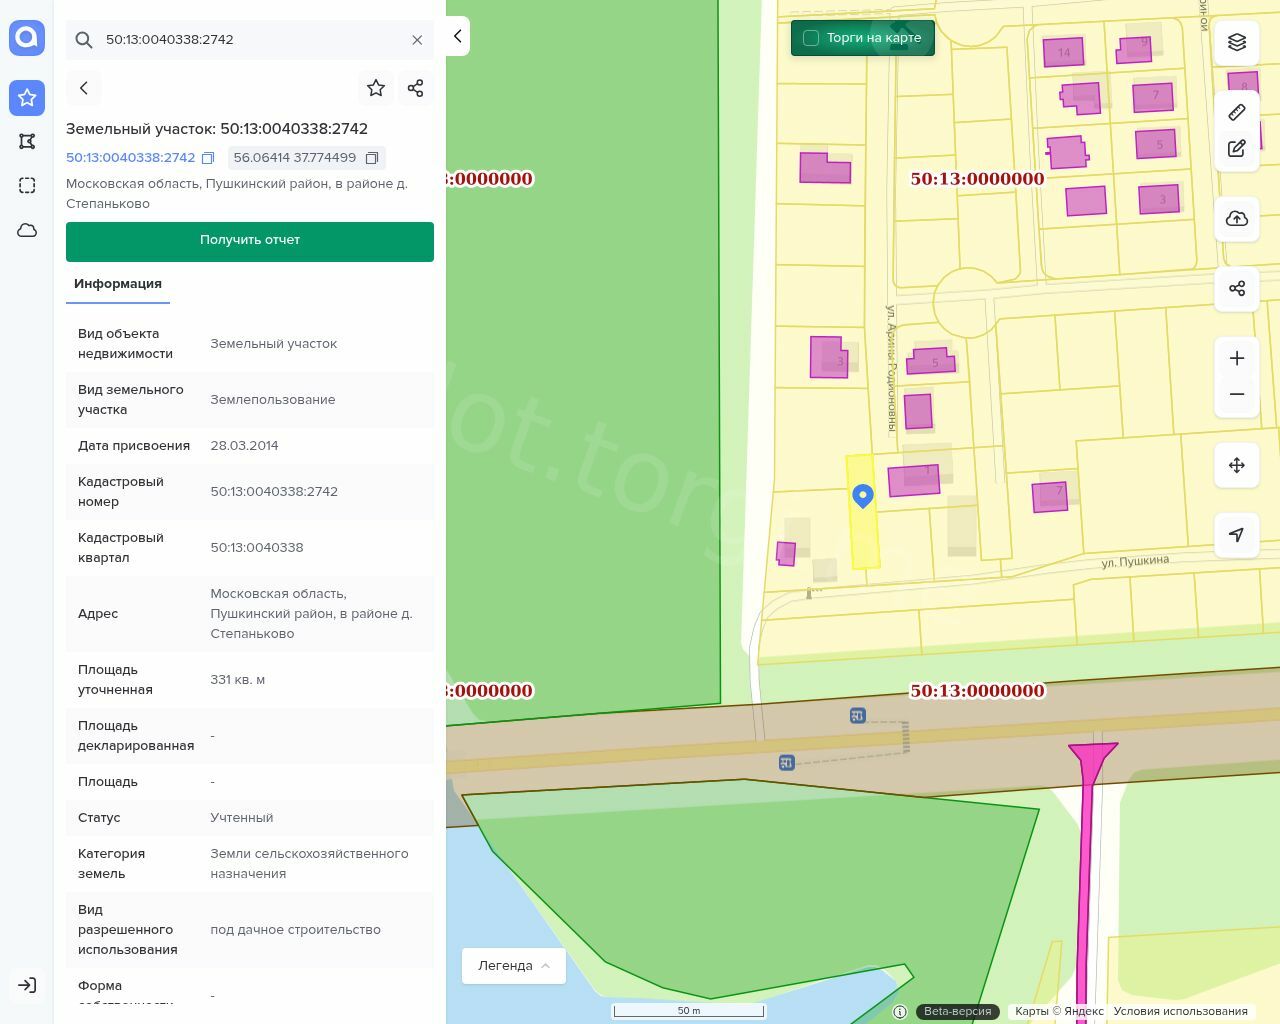This screenshot has width=1280, height=1024.
Task: Click the geolocation arrow icon
Action: point(1237,535)
